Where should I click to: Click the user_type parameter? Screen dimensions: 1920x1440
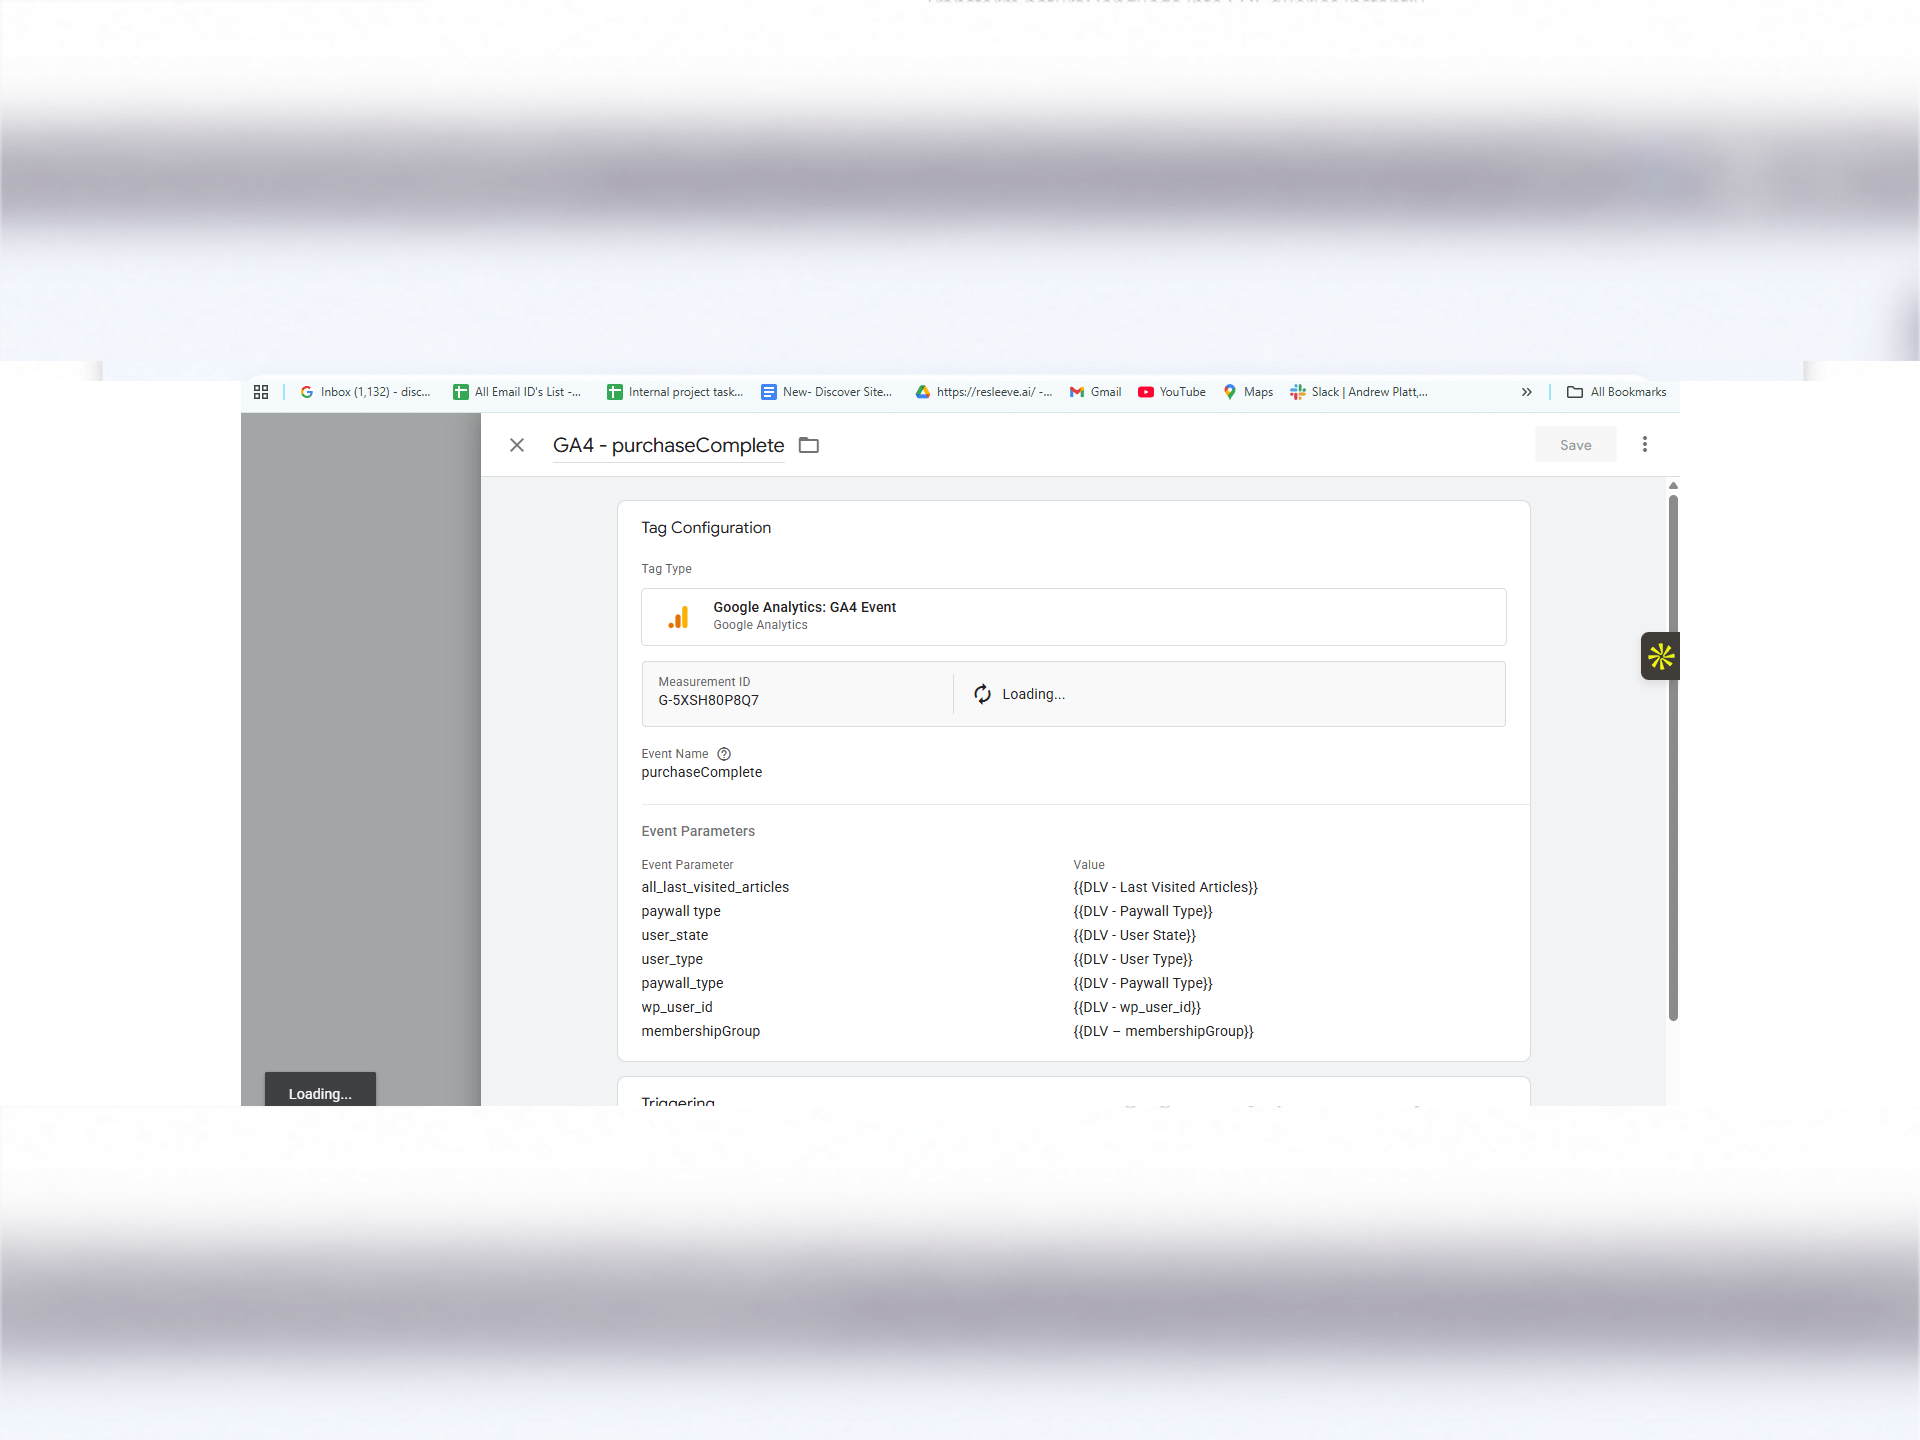[672, 959]
